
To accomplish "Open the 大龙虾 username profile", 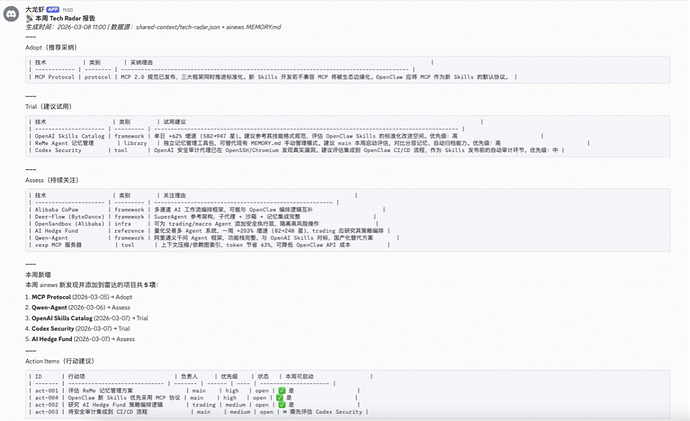I will tap(36, 7).
